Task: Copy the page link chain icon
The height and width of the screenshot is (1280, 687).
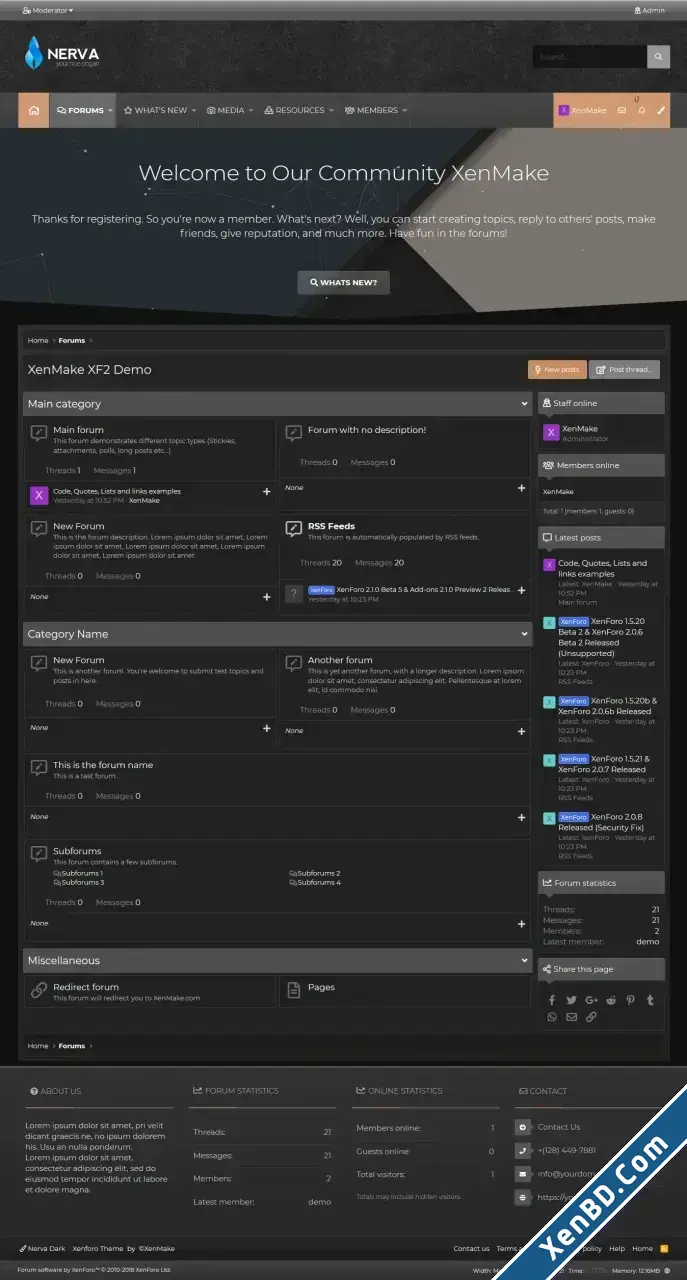Action: point(591,1017)
